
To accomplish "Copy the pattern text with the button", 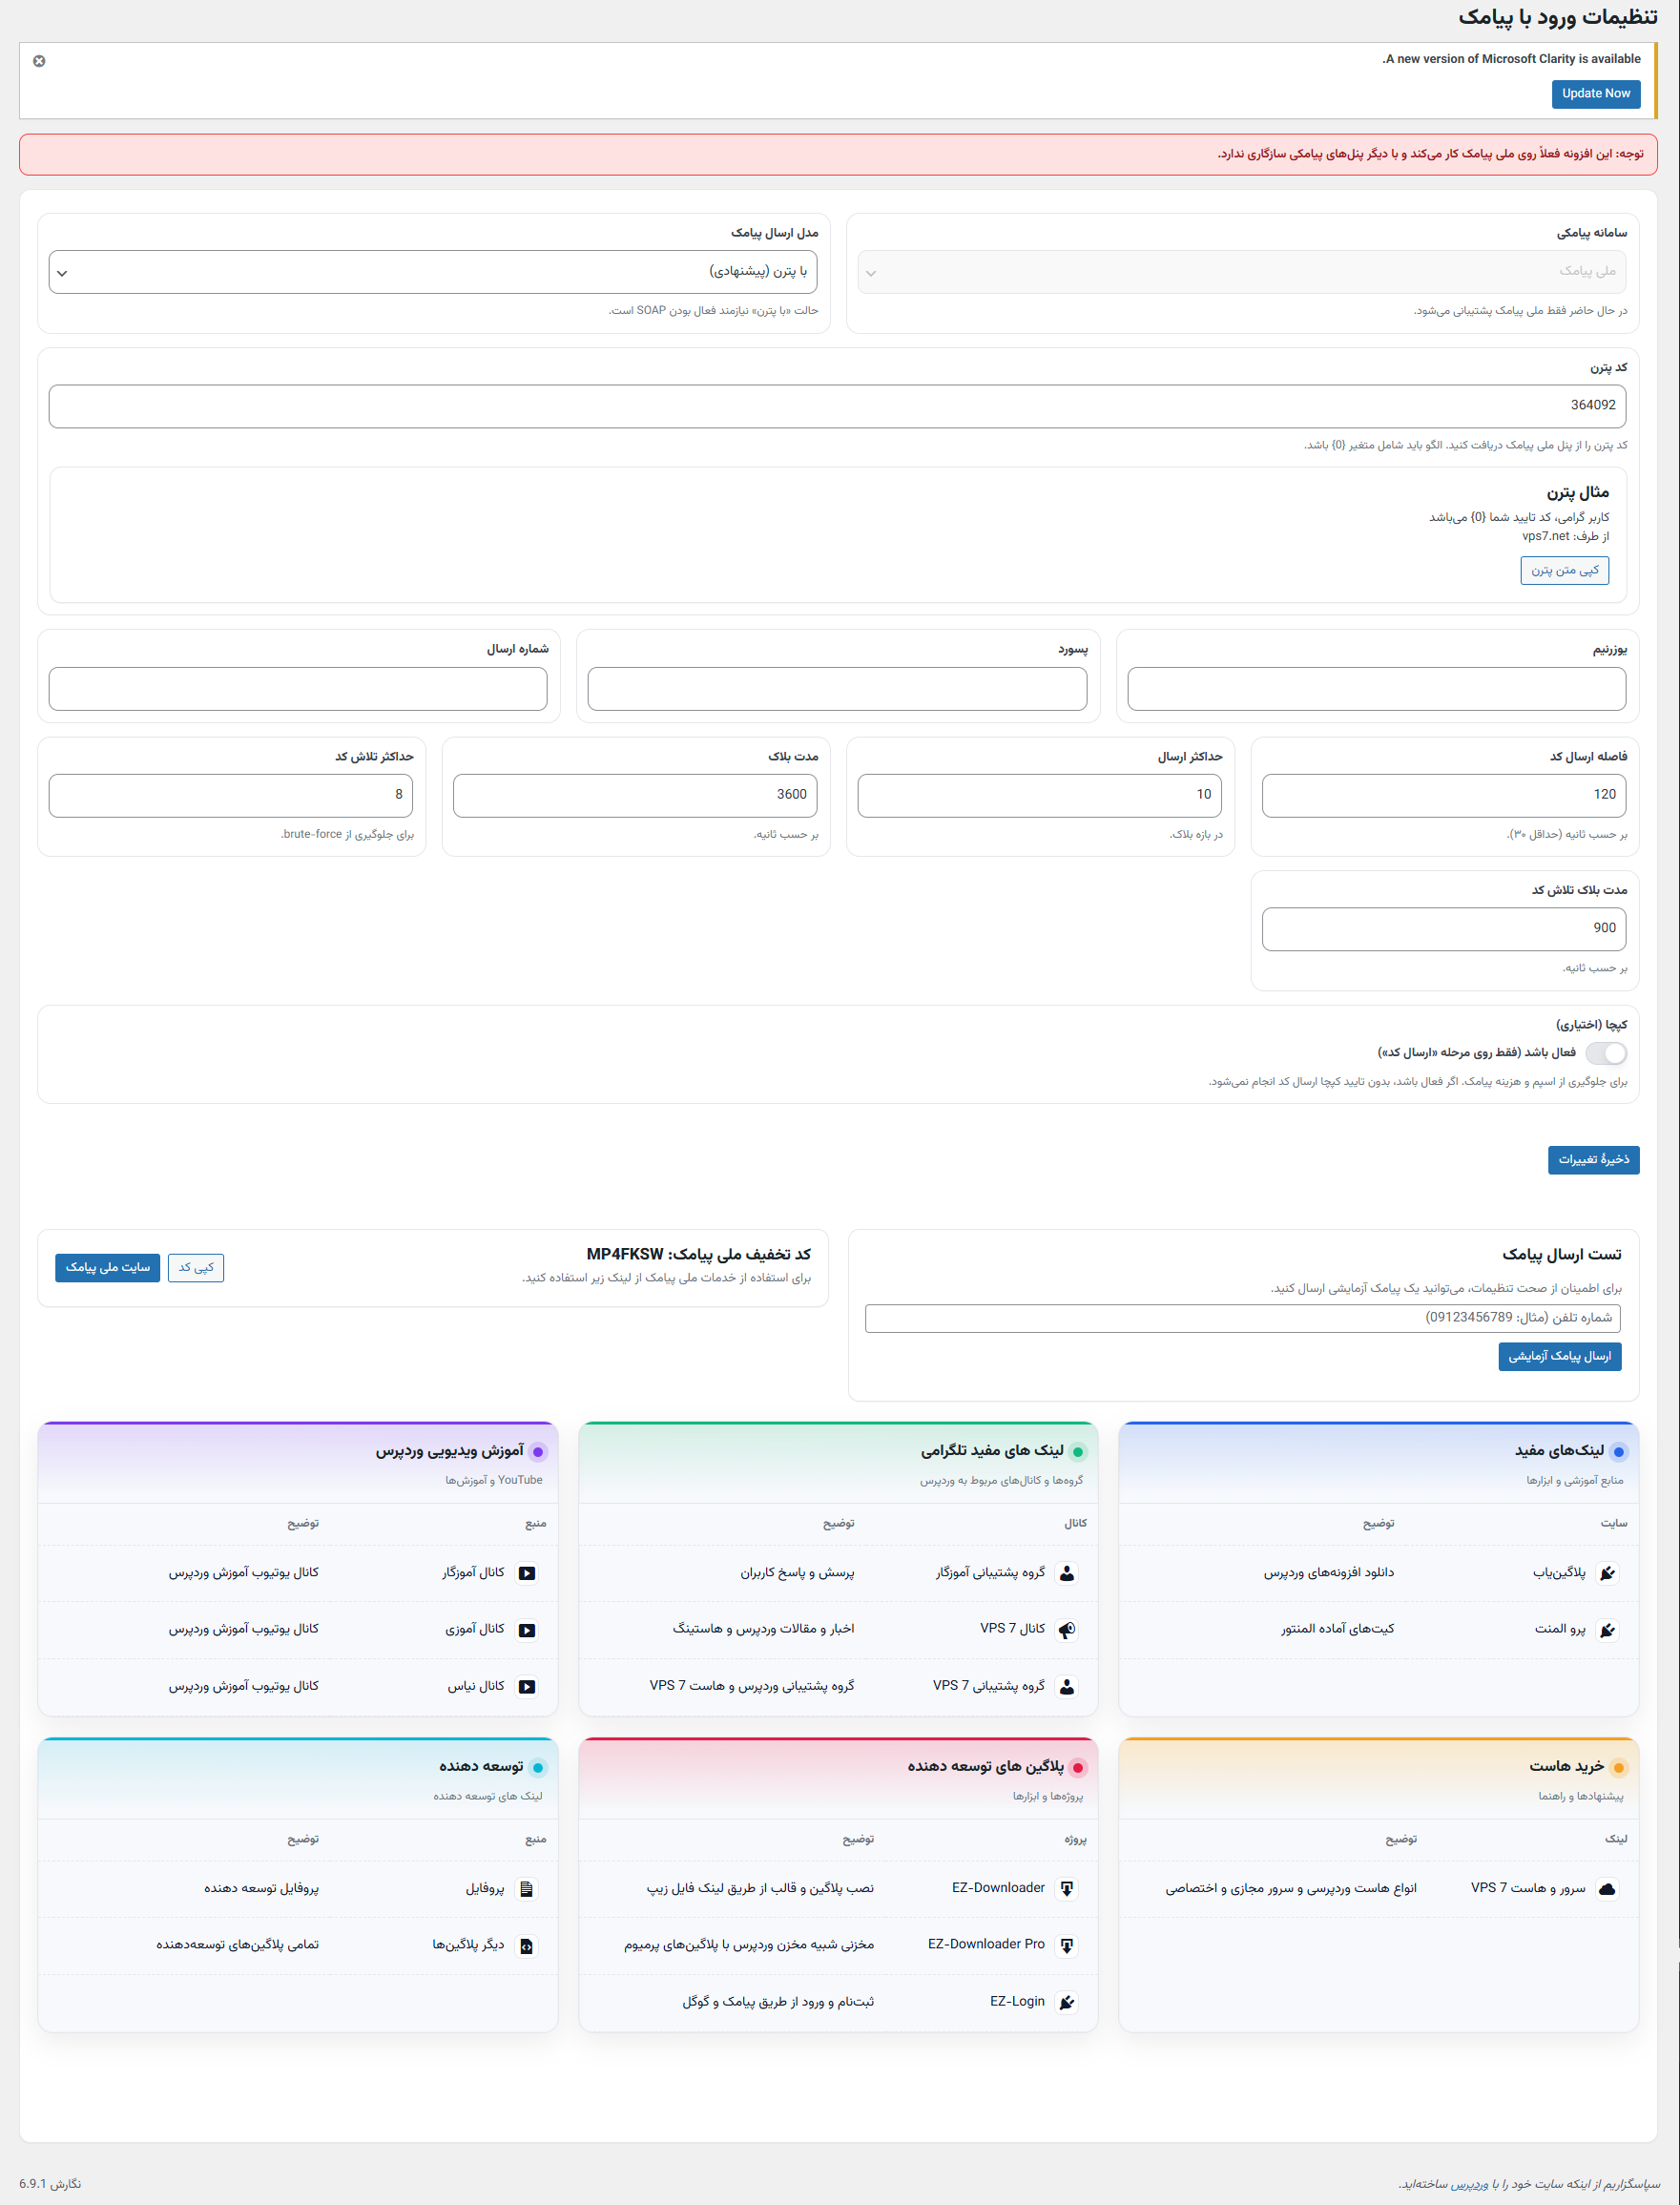I will (x=1564, y=570).
